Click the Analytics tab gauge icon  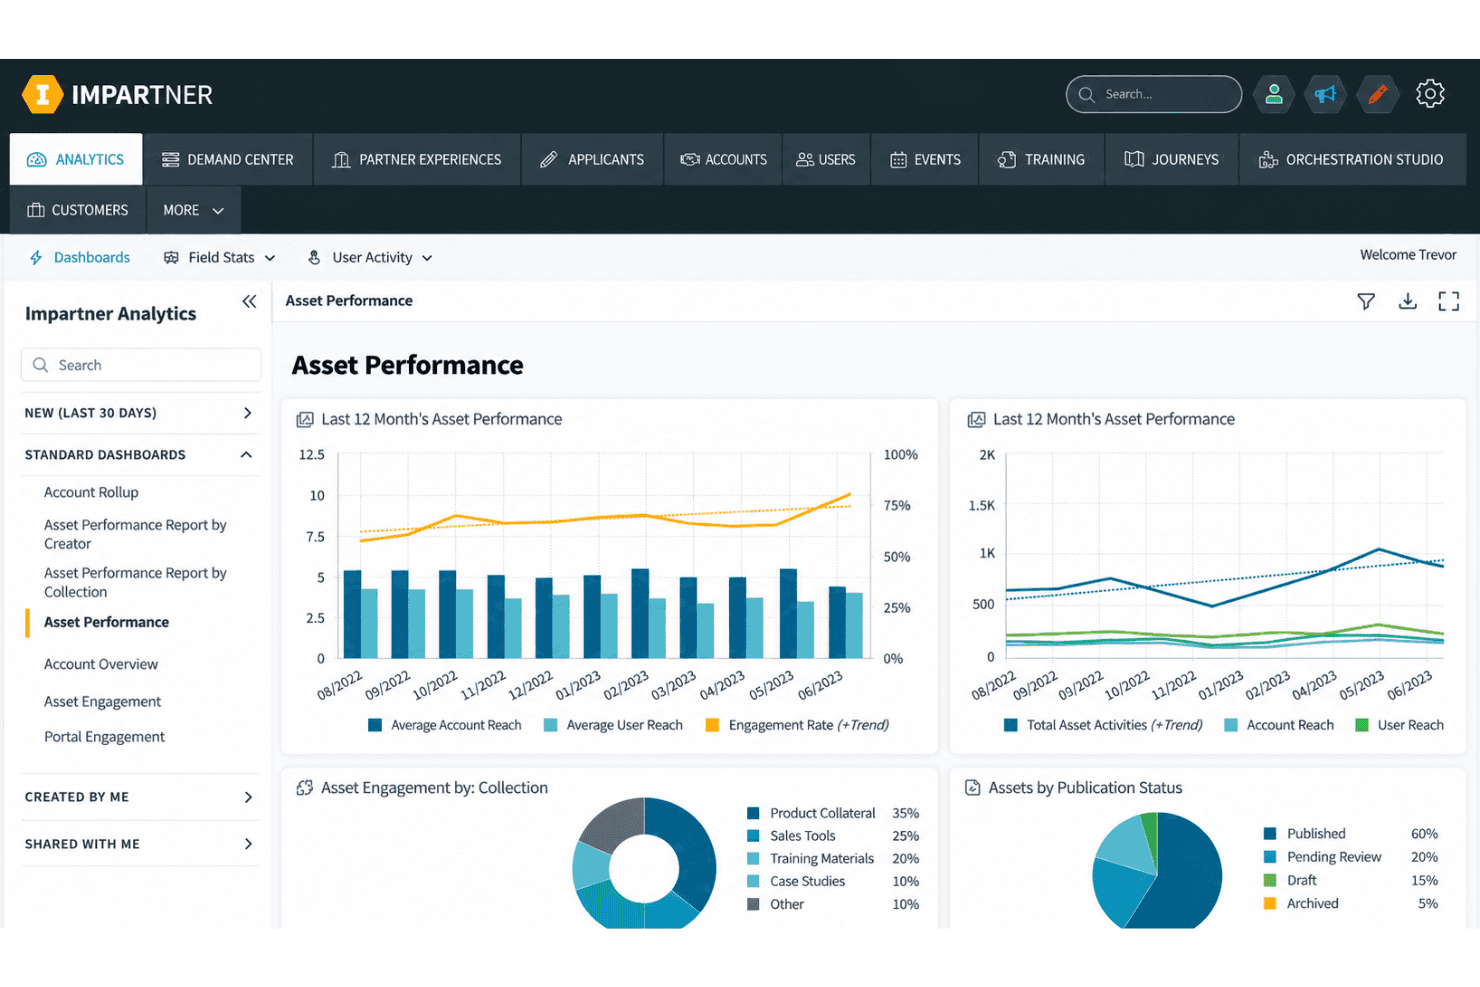point(37,160)
